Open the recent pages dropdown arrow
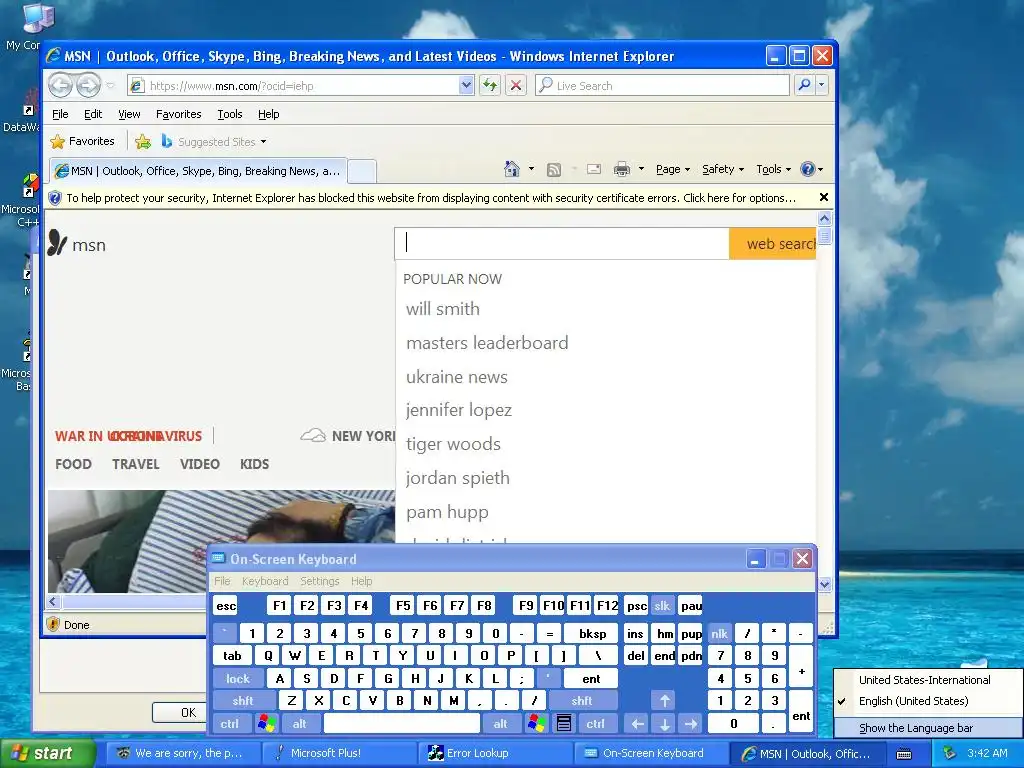Image resolution: width=1024 pixels, height=768 pixels. [110, 86]
